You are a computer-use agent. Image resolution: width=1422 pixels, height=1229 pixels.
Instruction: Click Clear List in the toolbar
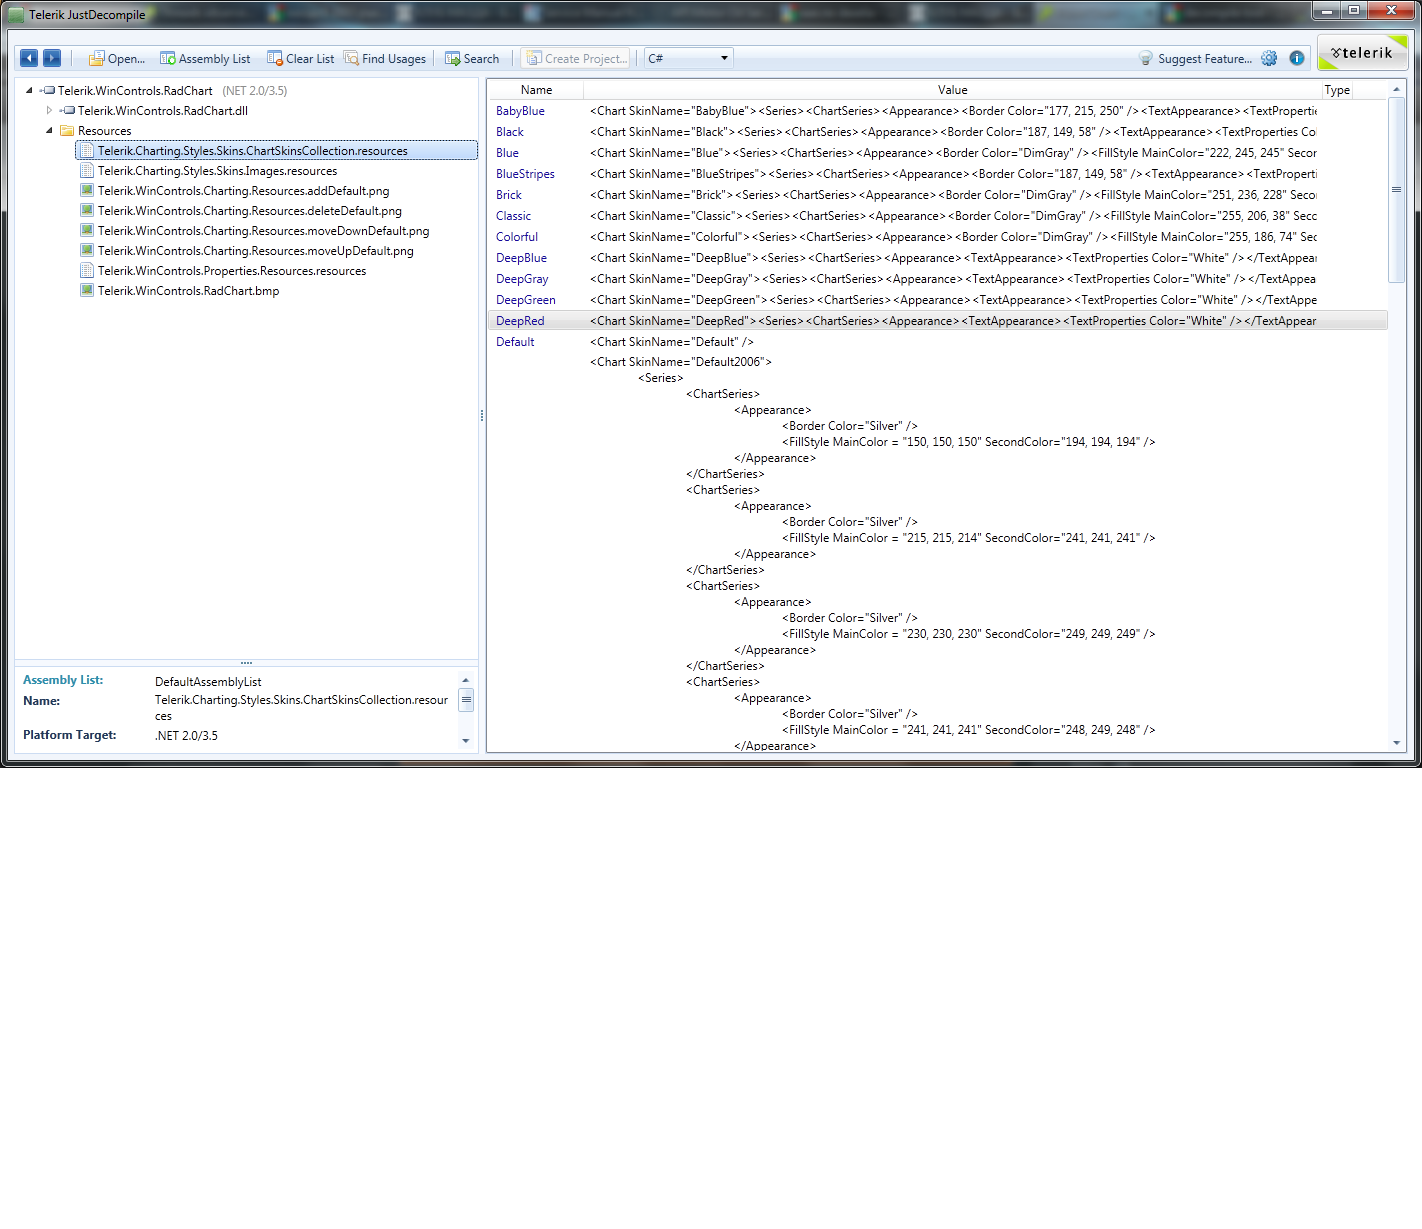[x=300, y=59]
